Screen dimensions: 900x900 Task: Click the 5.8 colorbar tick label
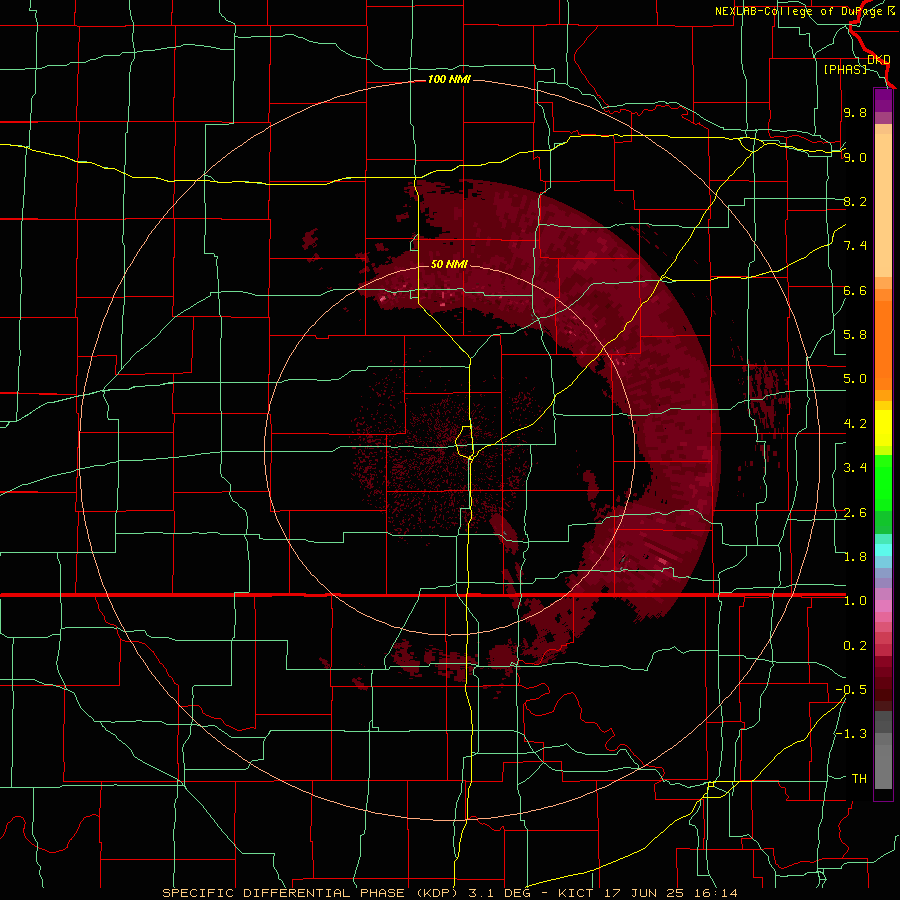[855, 335]
